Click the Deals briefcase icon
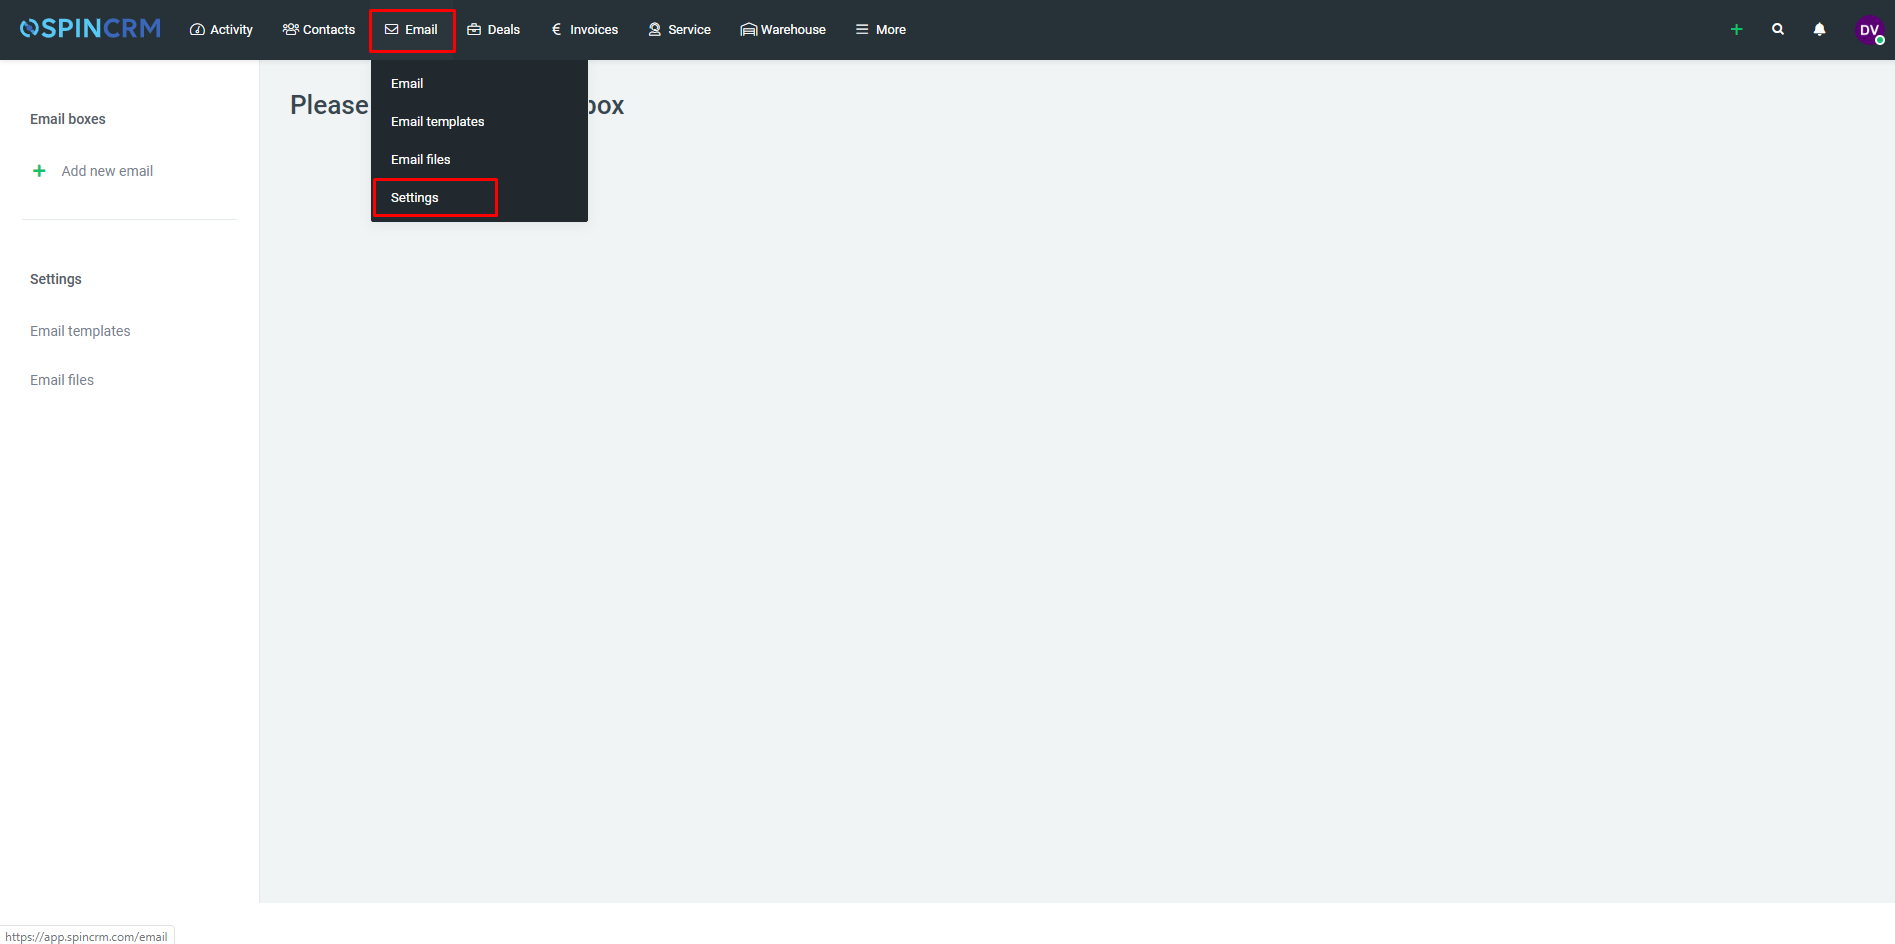Viewport: 1895px width, 944px height. tap(474, 30)
